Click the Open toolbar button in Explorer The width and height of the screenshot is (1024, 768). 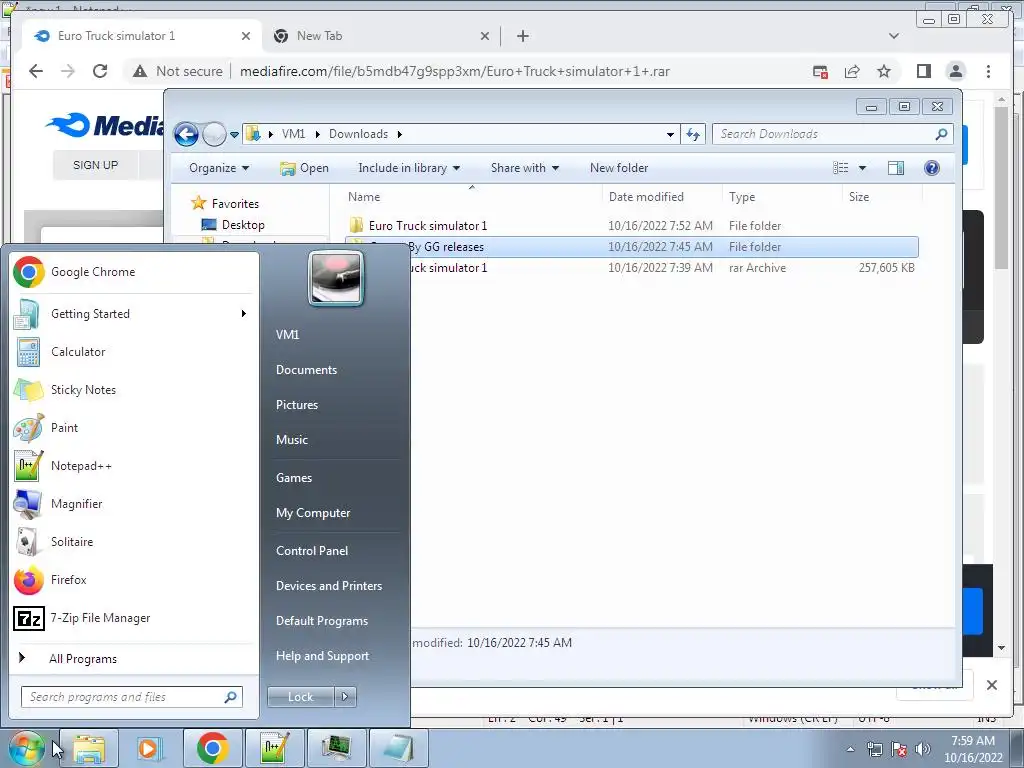(x=304, y=168)
